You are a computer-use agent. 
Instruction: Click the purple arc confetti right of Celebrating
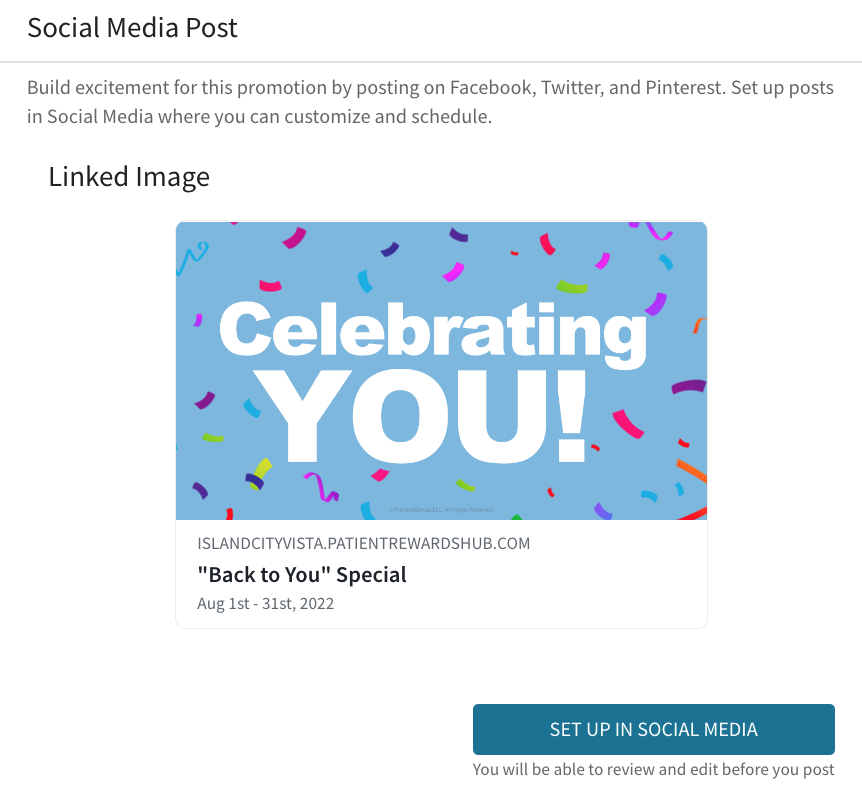pos(656,304)
